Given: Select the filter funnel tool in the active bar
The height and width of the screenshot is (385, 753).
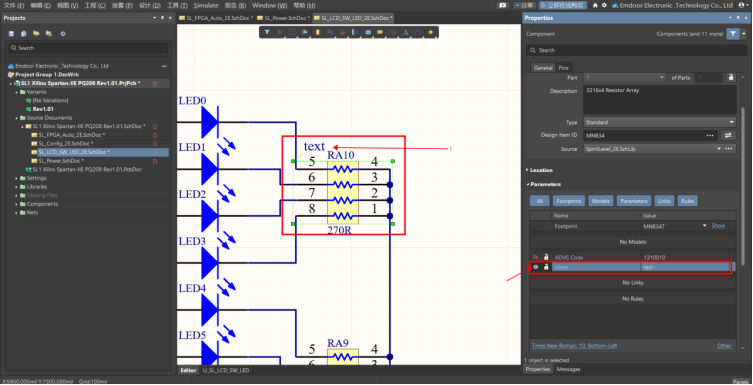Looking at the screenshot, I should (x=267, y=32).
